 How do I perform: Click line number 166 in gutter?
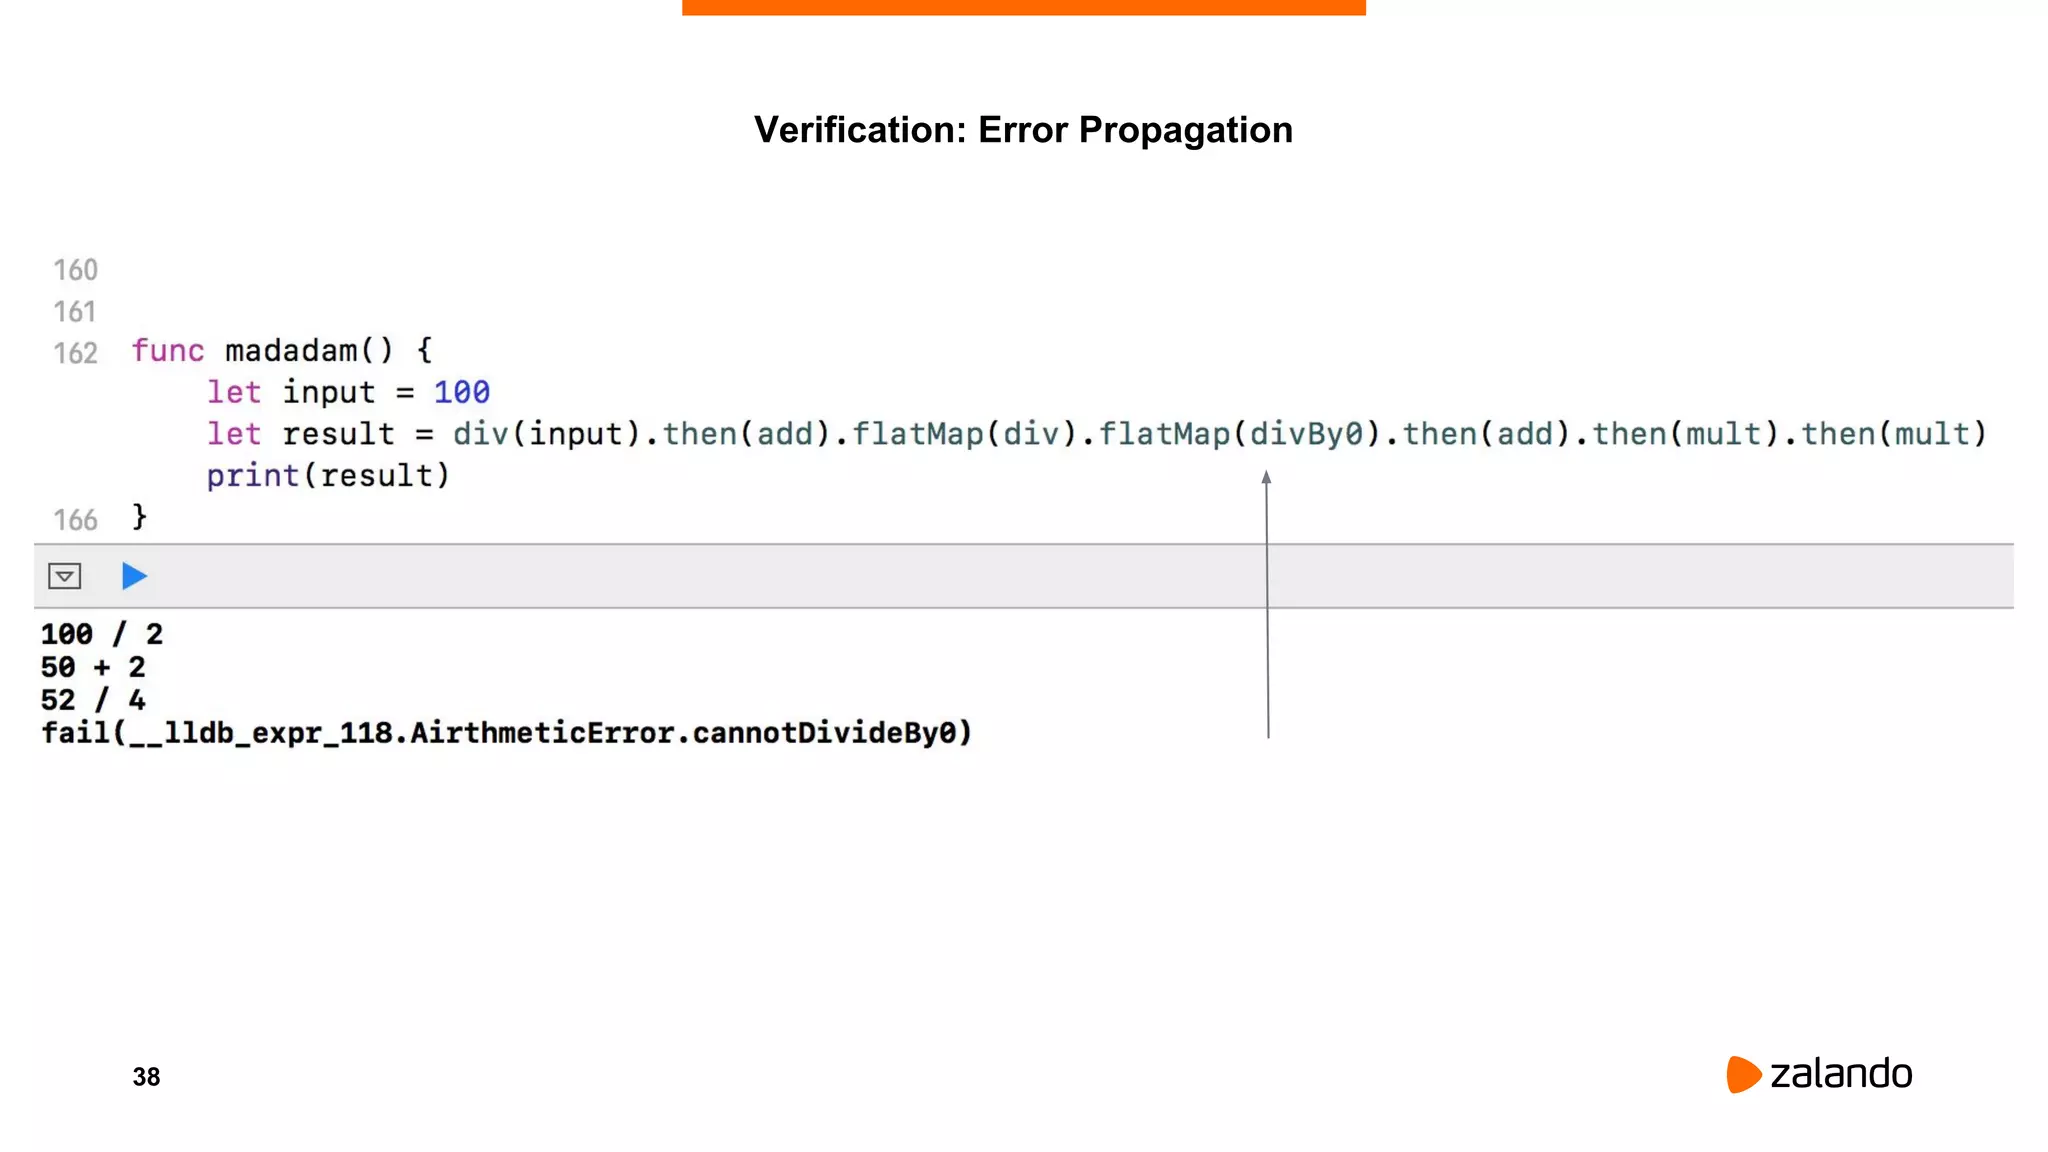tap(75, 520)
